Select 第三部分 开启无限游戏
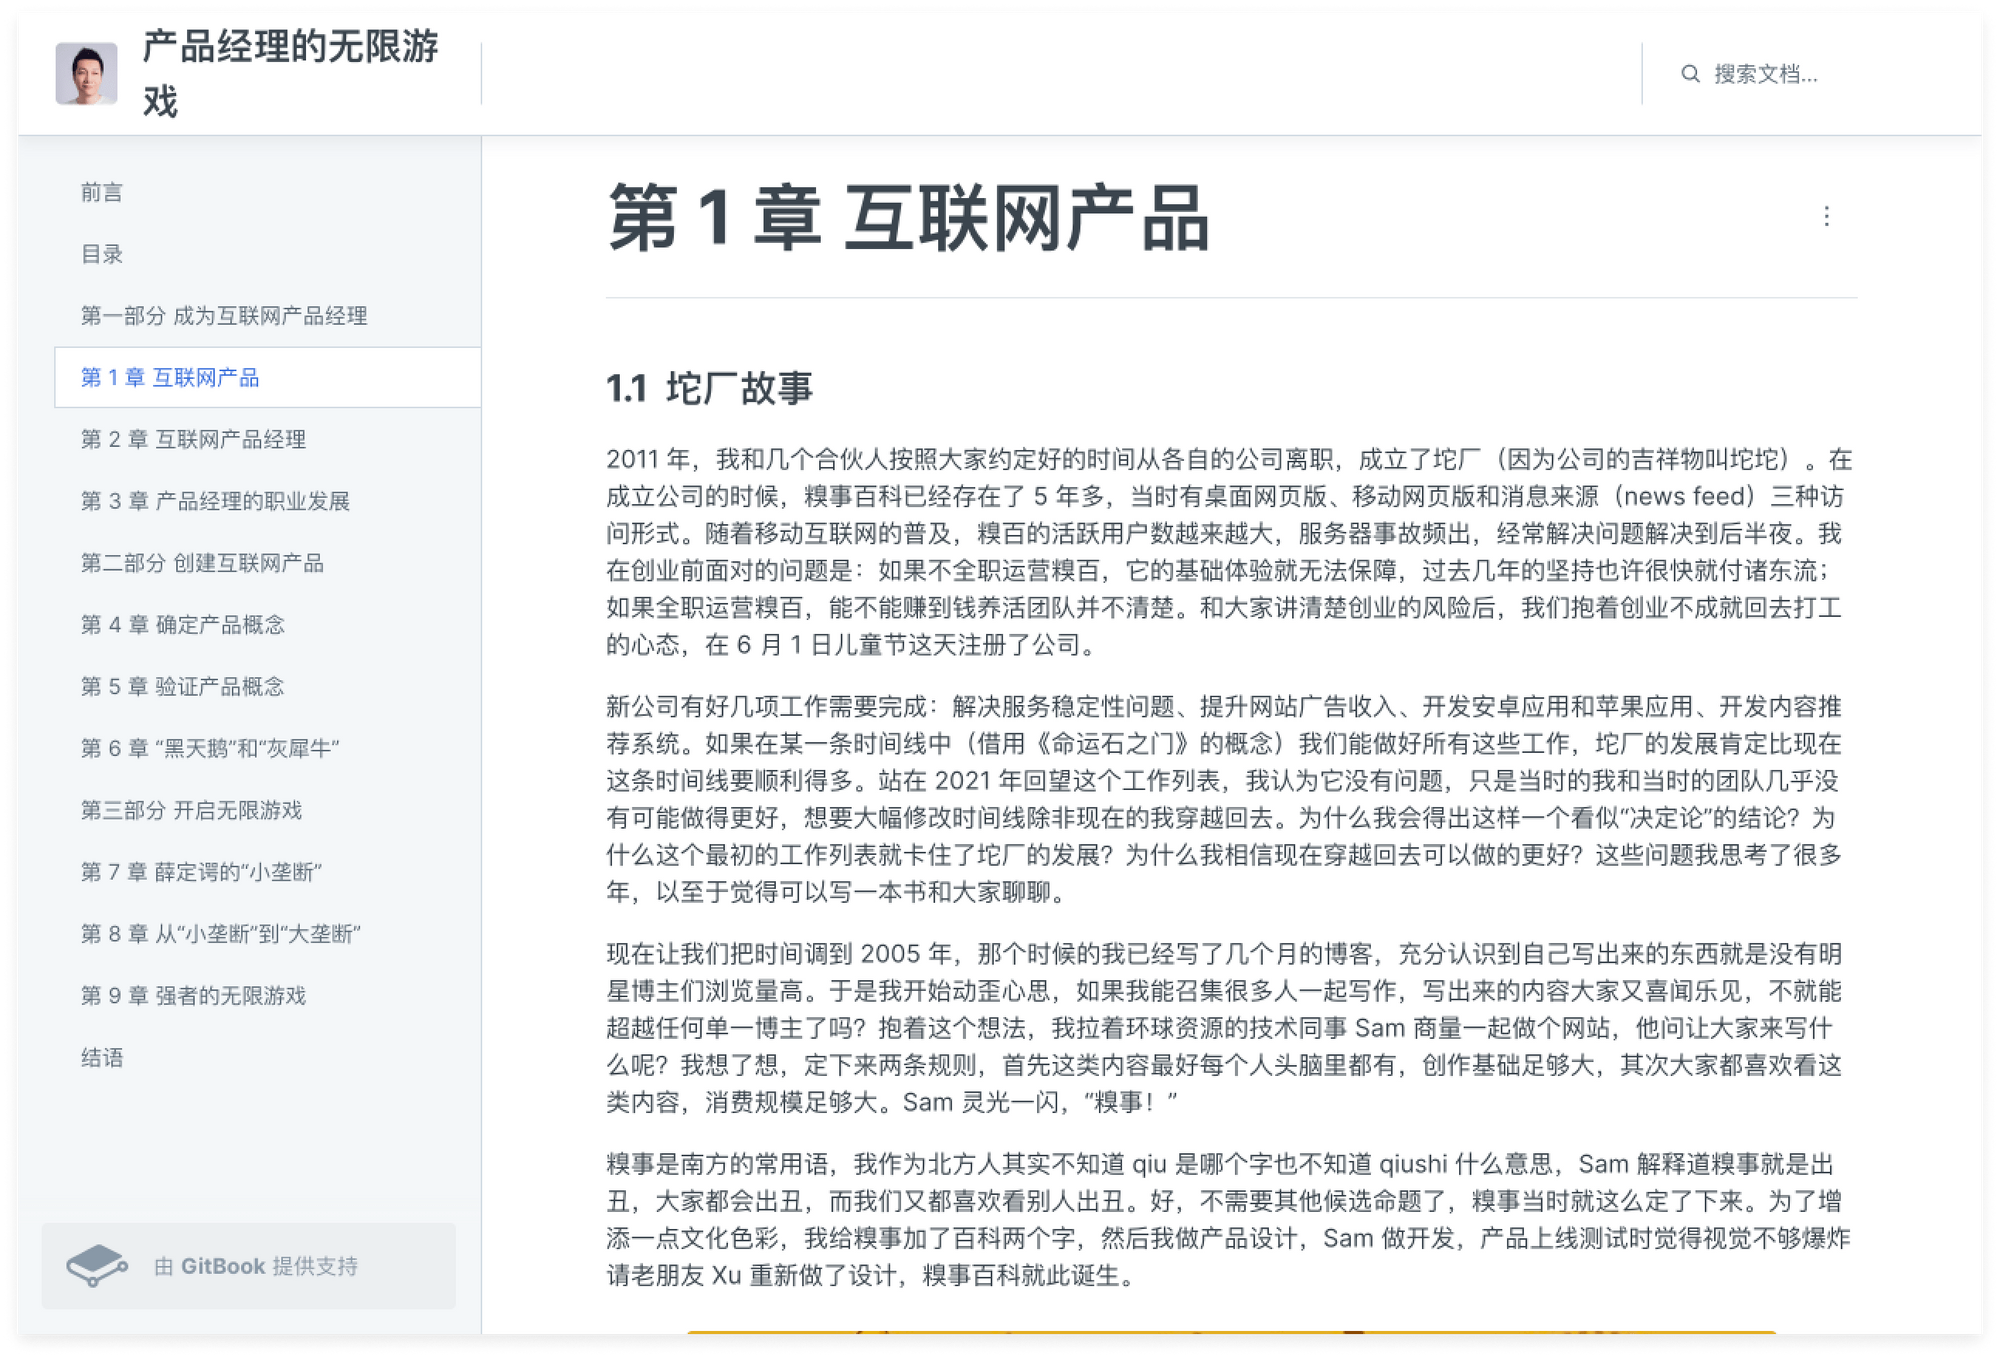Viewport: 2000px width, 1359px height. (191, 810)
